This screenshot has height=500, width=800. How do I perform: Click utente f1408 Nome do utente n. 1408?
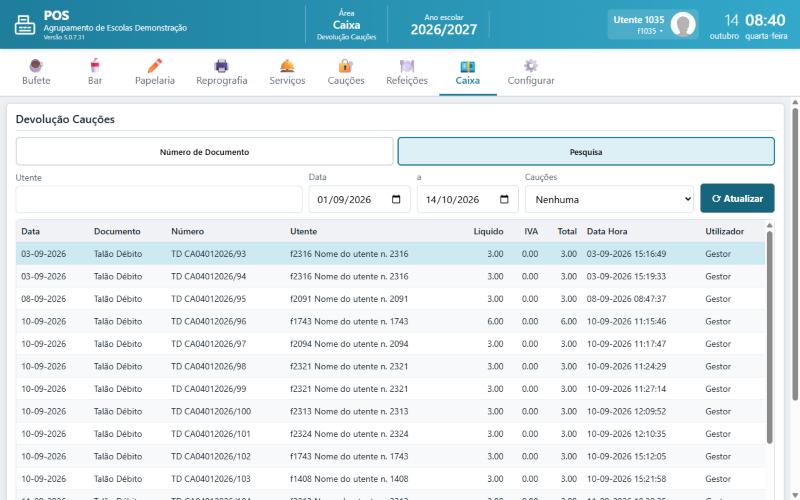[349, 479]
